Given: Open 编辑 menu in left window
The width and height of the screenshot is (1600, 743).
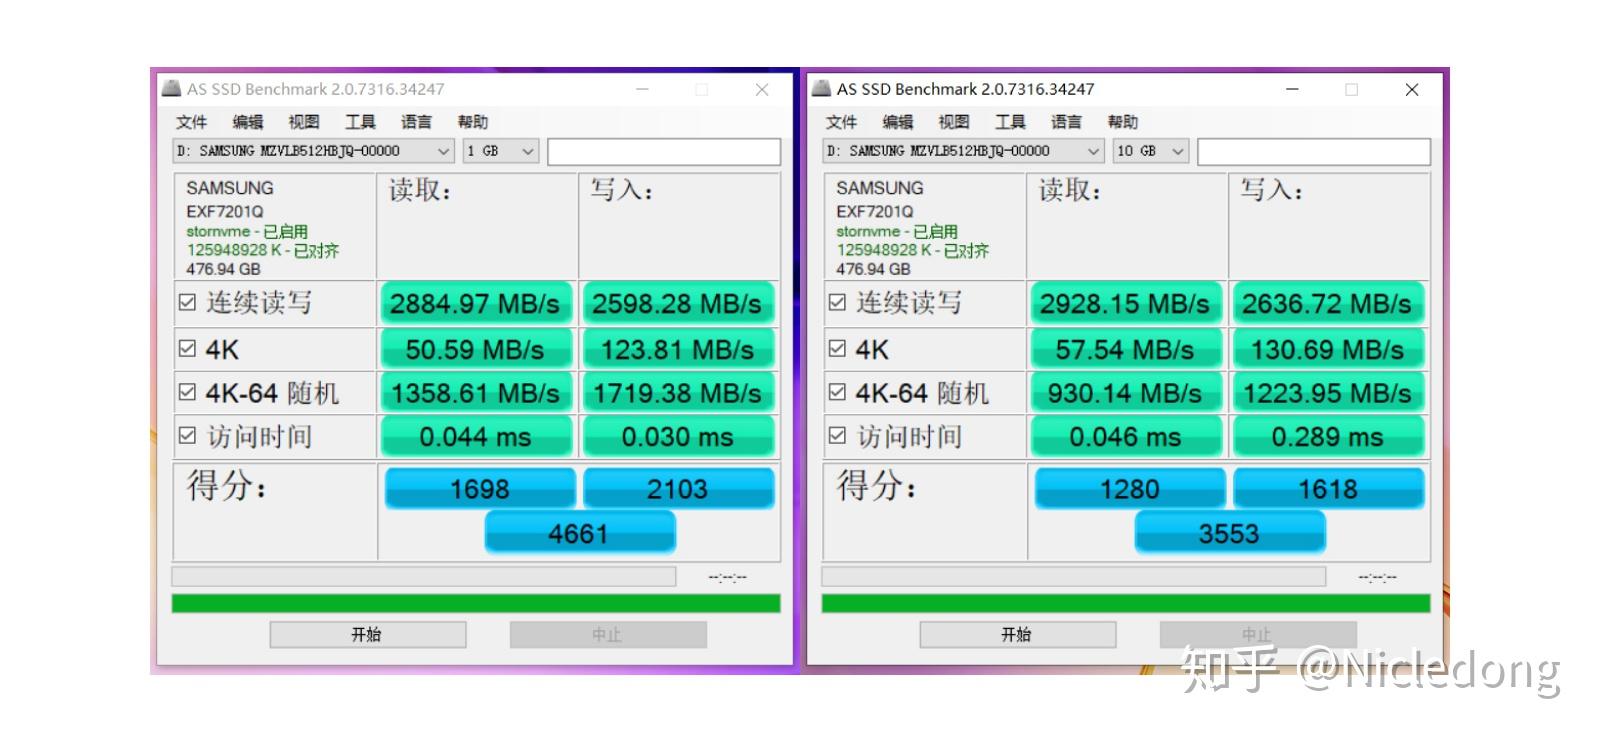Looking at the screenshot, I should [x=248, y=122].
